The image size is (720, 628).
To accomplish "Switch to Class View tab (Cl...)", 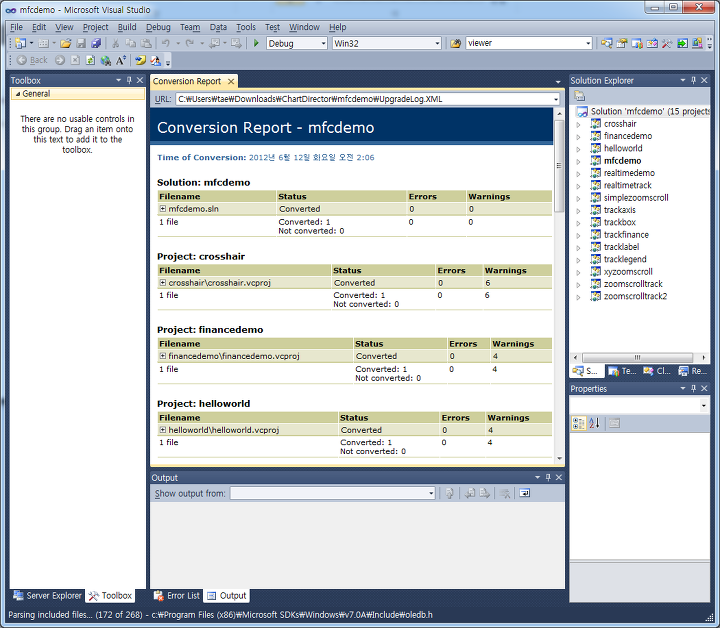I will [657, 371].
